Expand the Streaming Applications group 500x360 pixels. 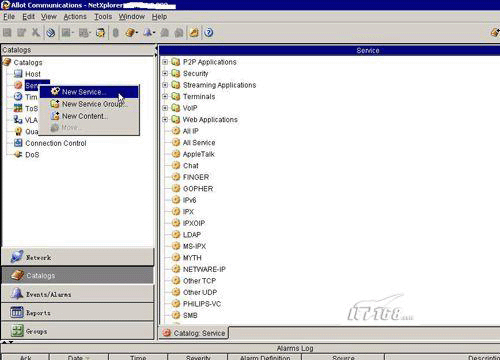165,85
